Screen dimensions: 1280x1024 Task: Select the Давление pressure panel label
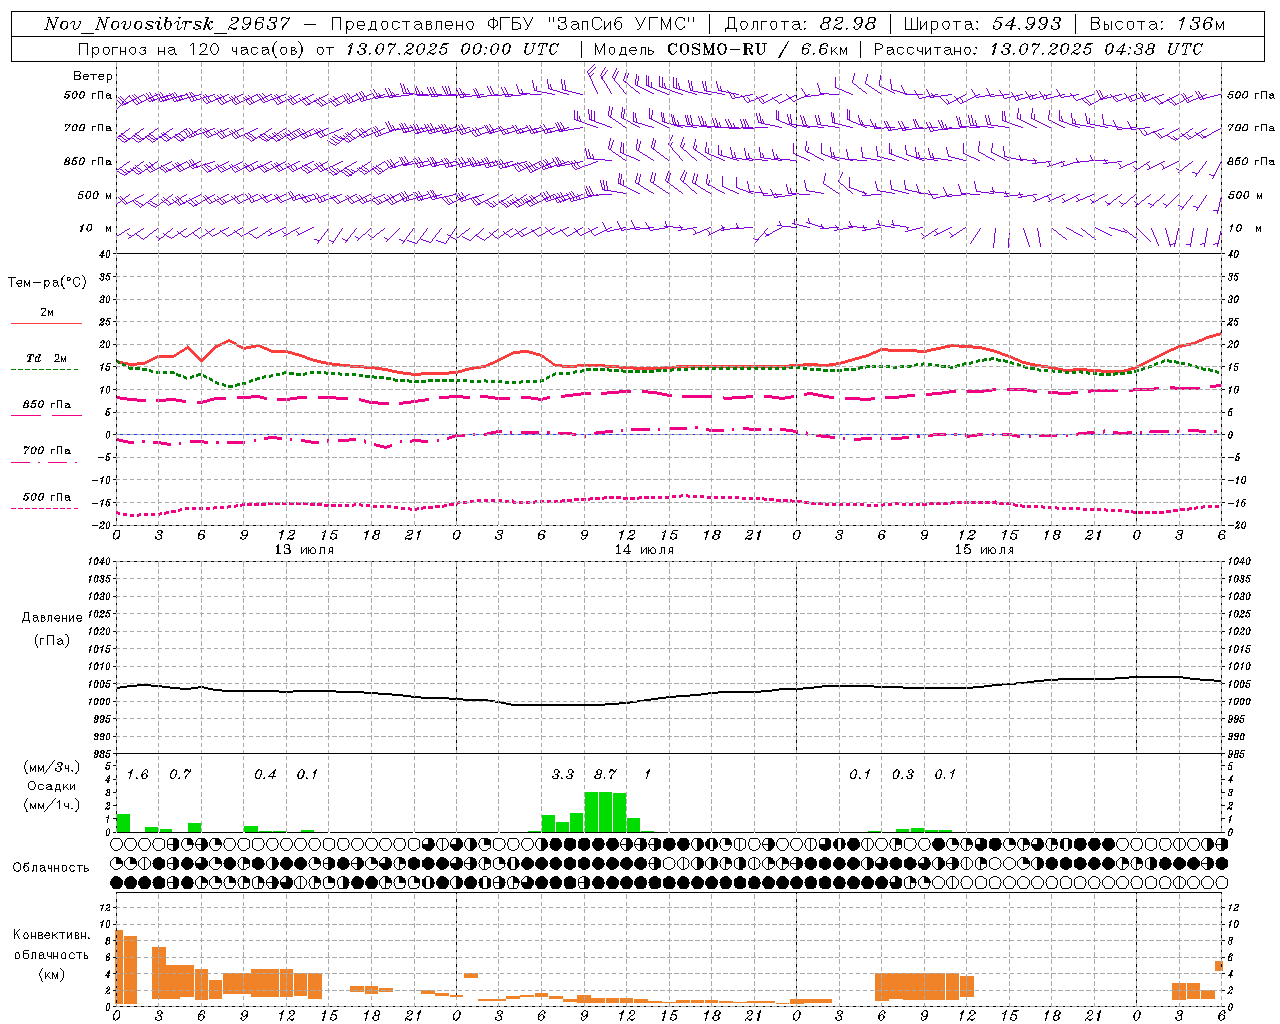tap(52, 618)
